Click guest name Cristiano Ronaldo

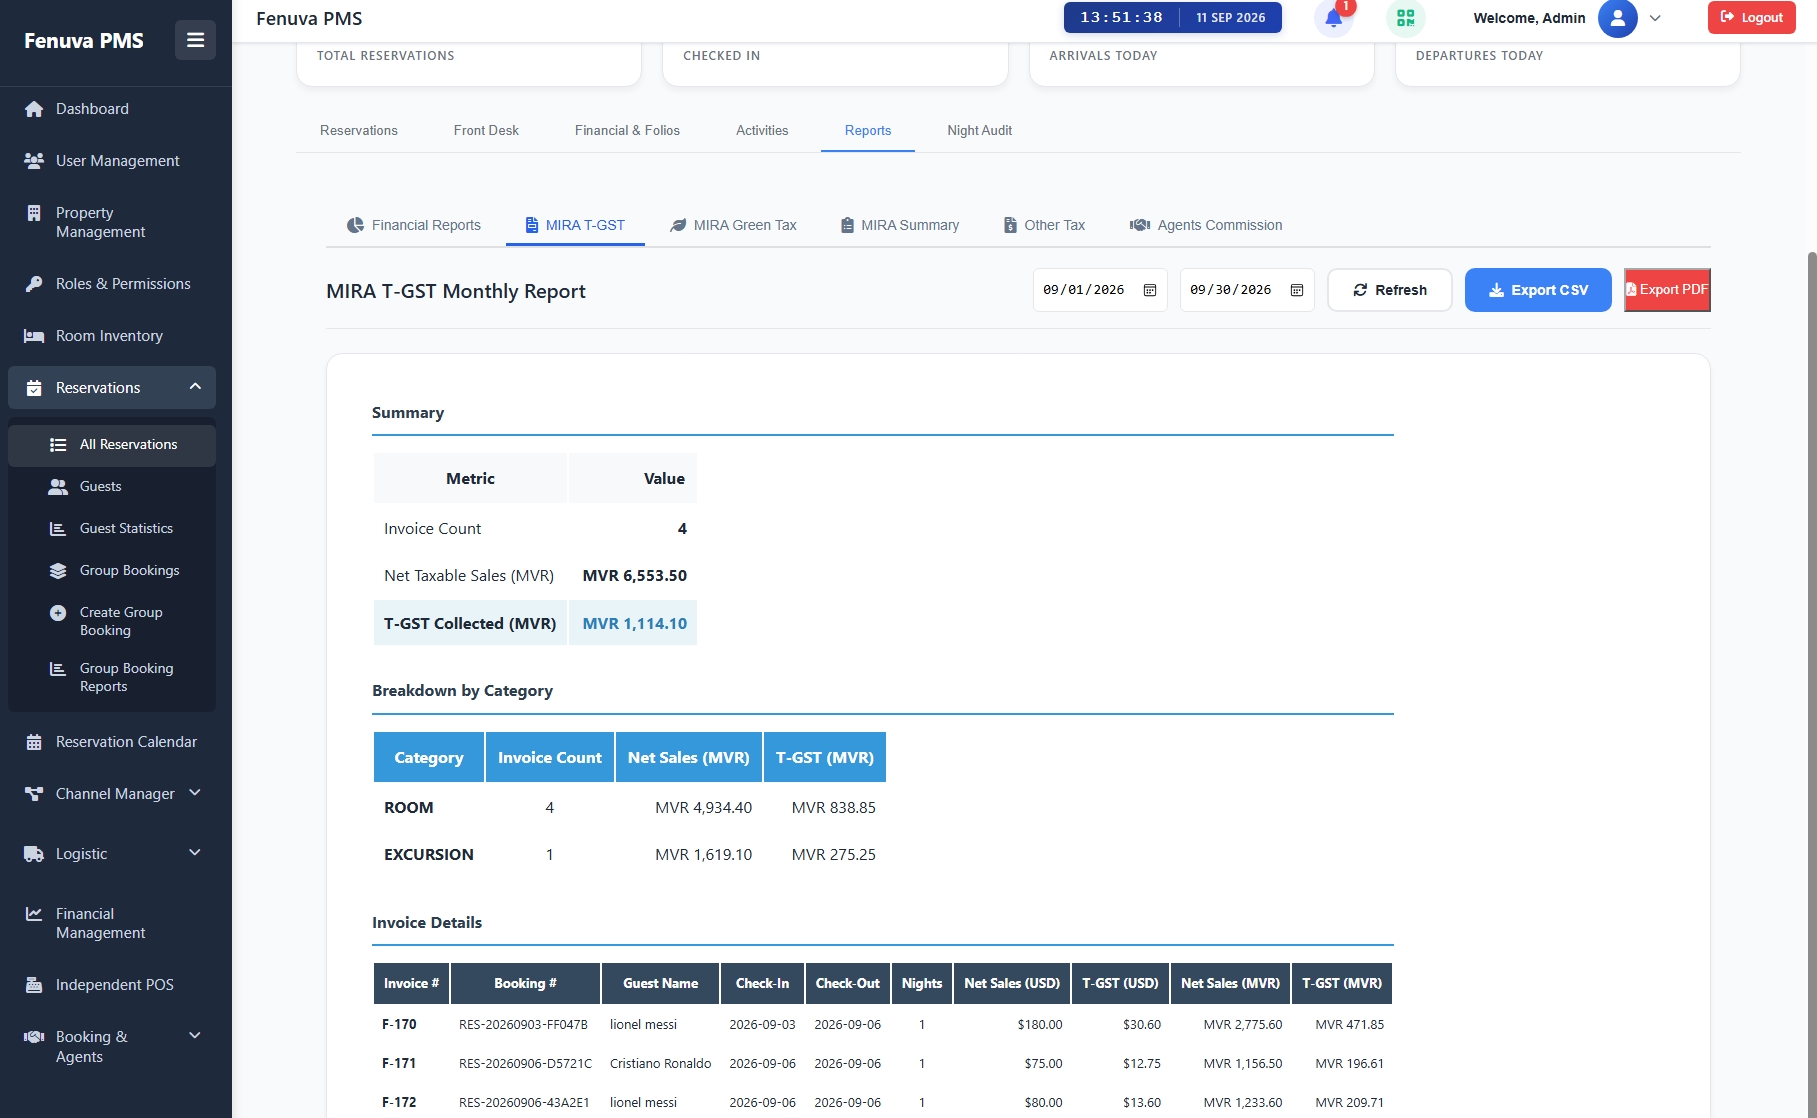(660, 1064)
